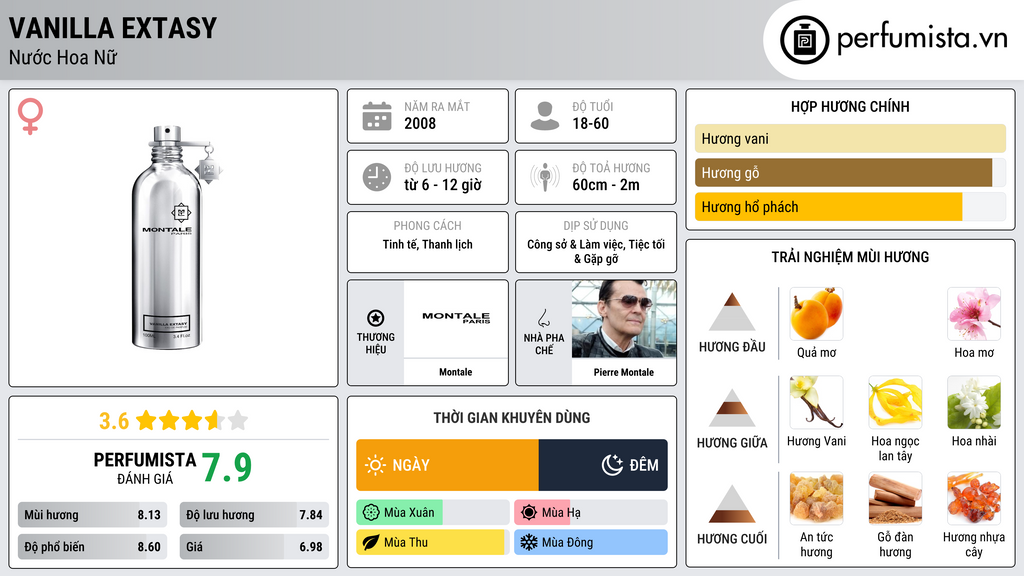The height and width of the screenshot is (576, 1024).
Task: Open the Quả mơ apricot note image
Action: (816, 313)
